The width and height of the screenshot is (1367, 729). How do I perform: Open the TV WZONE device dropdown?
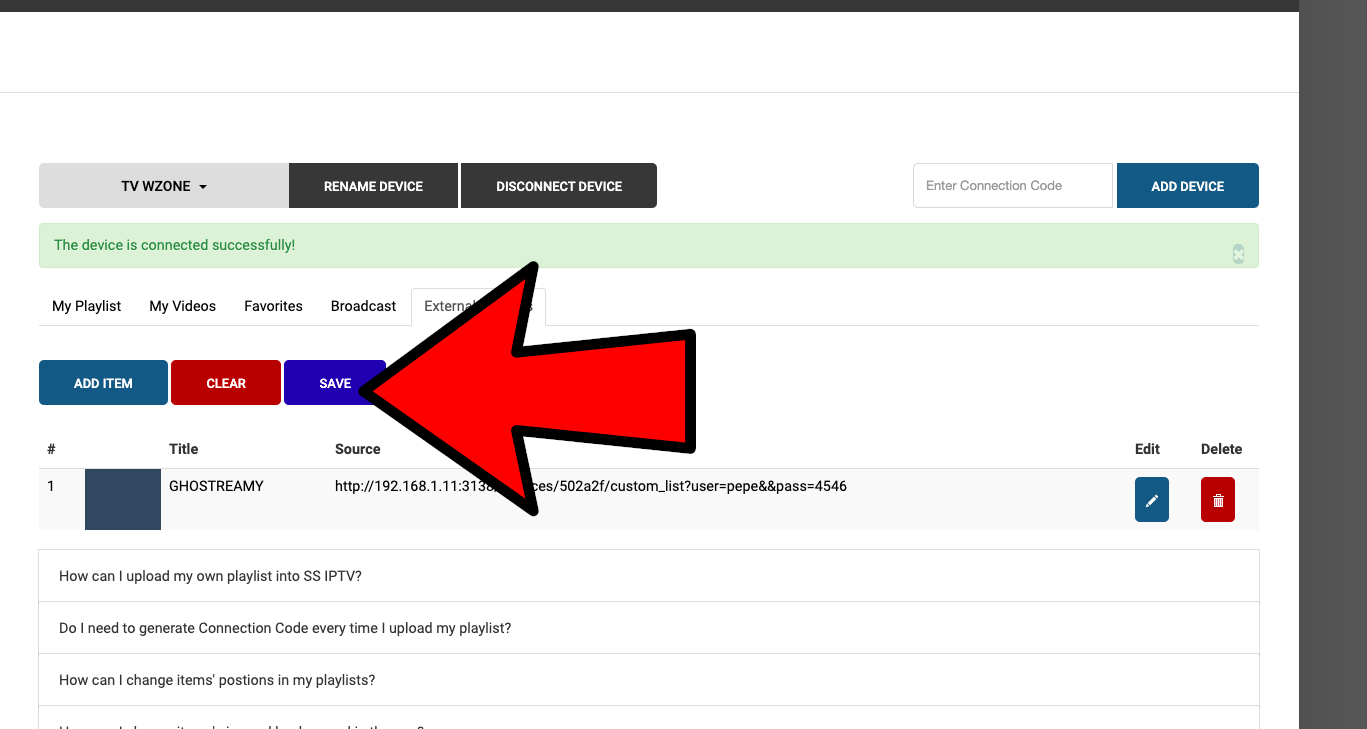click(164, 186)
